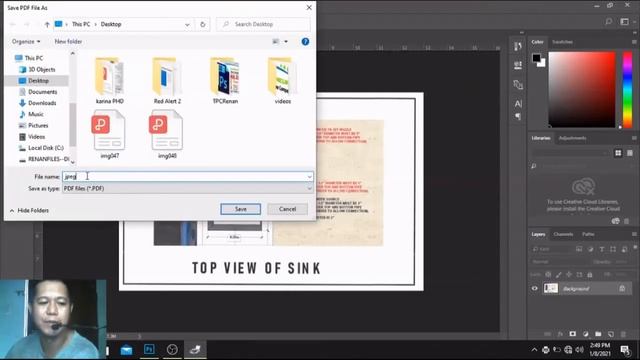Filter layers by type layers icon
Image resolution: width=640 pixels, height=360 pixels.
click(602, 249)
